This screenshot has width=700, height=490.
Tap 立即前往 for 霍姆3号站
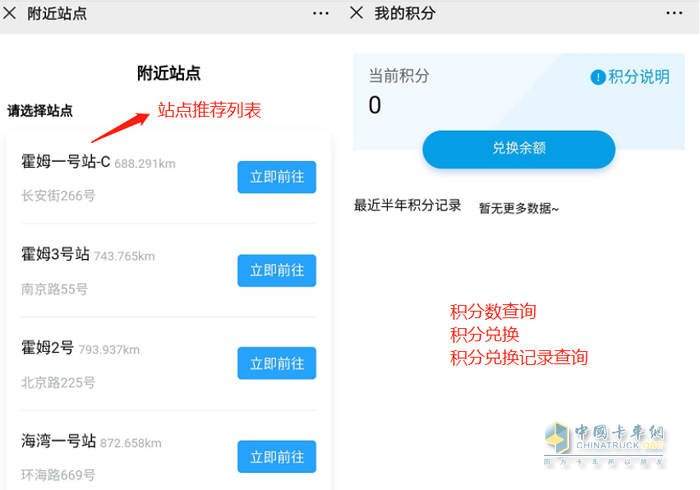[276, 270]
